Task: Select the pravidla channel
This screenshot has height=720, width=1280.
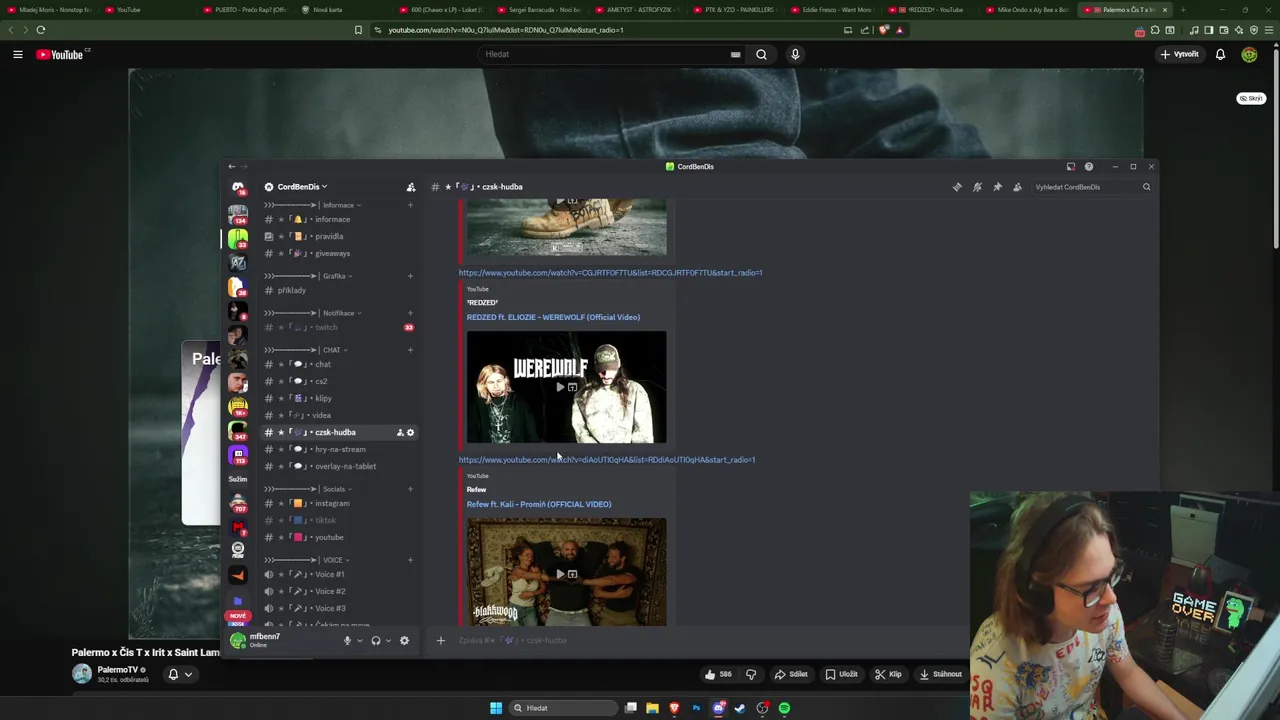Action: [x=340, y=236]
